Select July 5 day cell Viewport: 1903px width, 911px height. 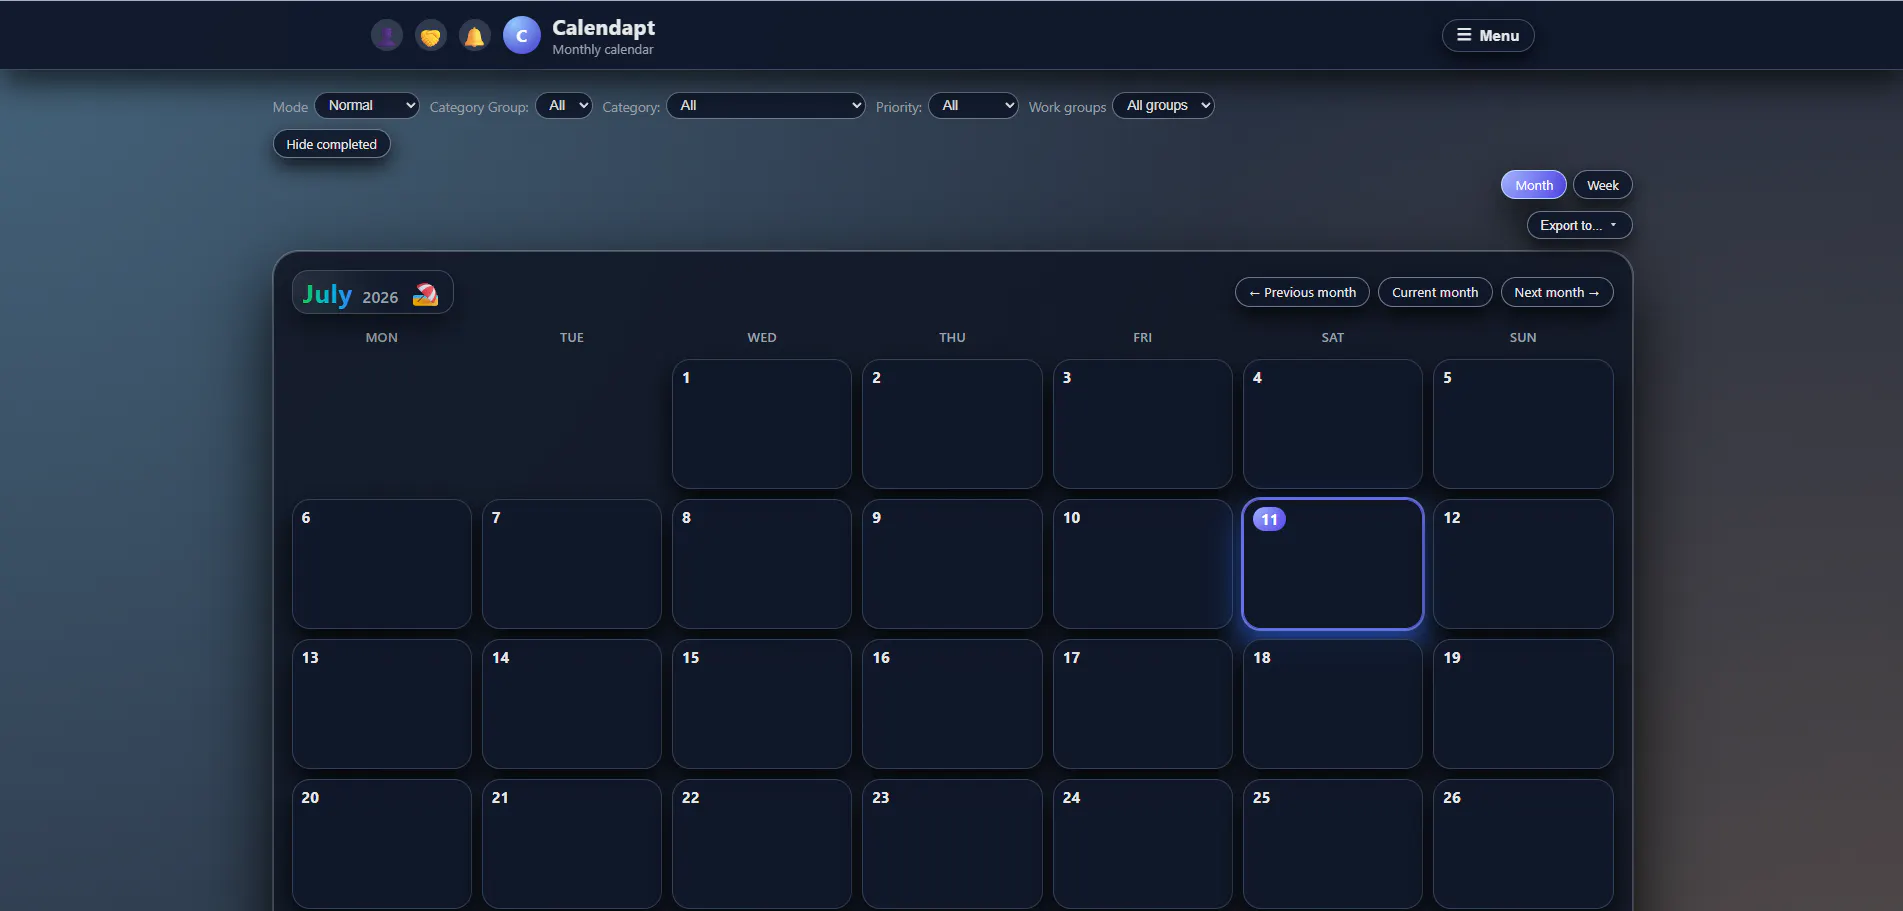coord(1522,424)
